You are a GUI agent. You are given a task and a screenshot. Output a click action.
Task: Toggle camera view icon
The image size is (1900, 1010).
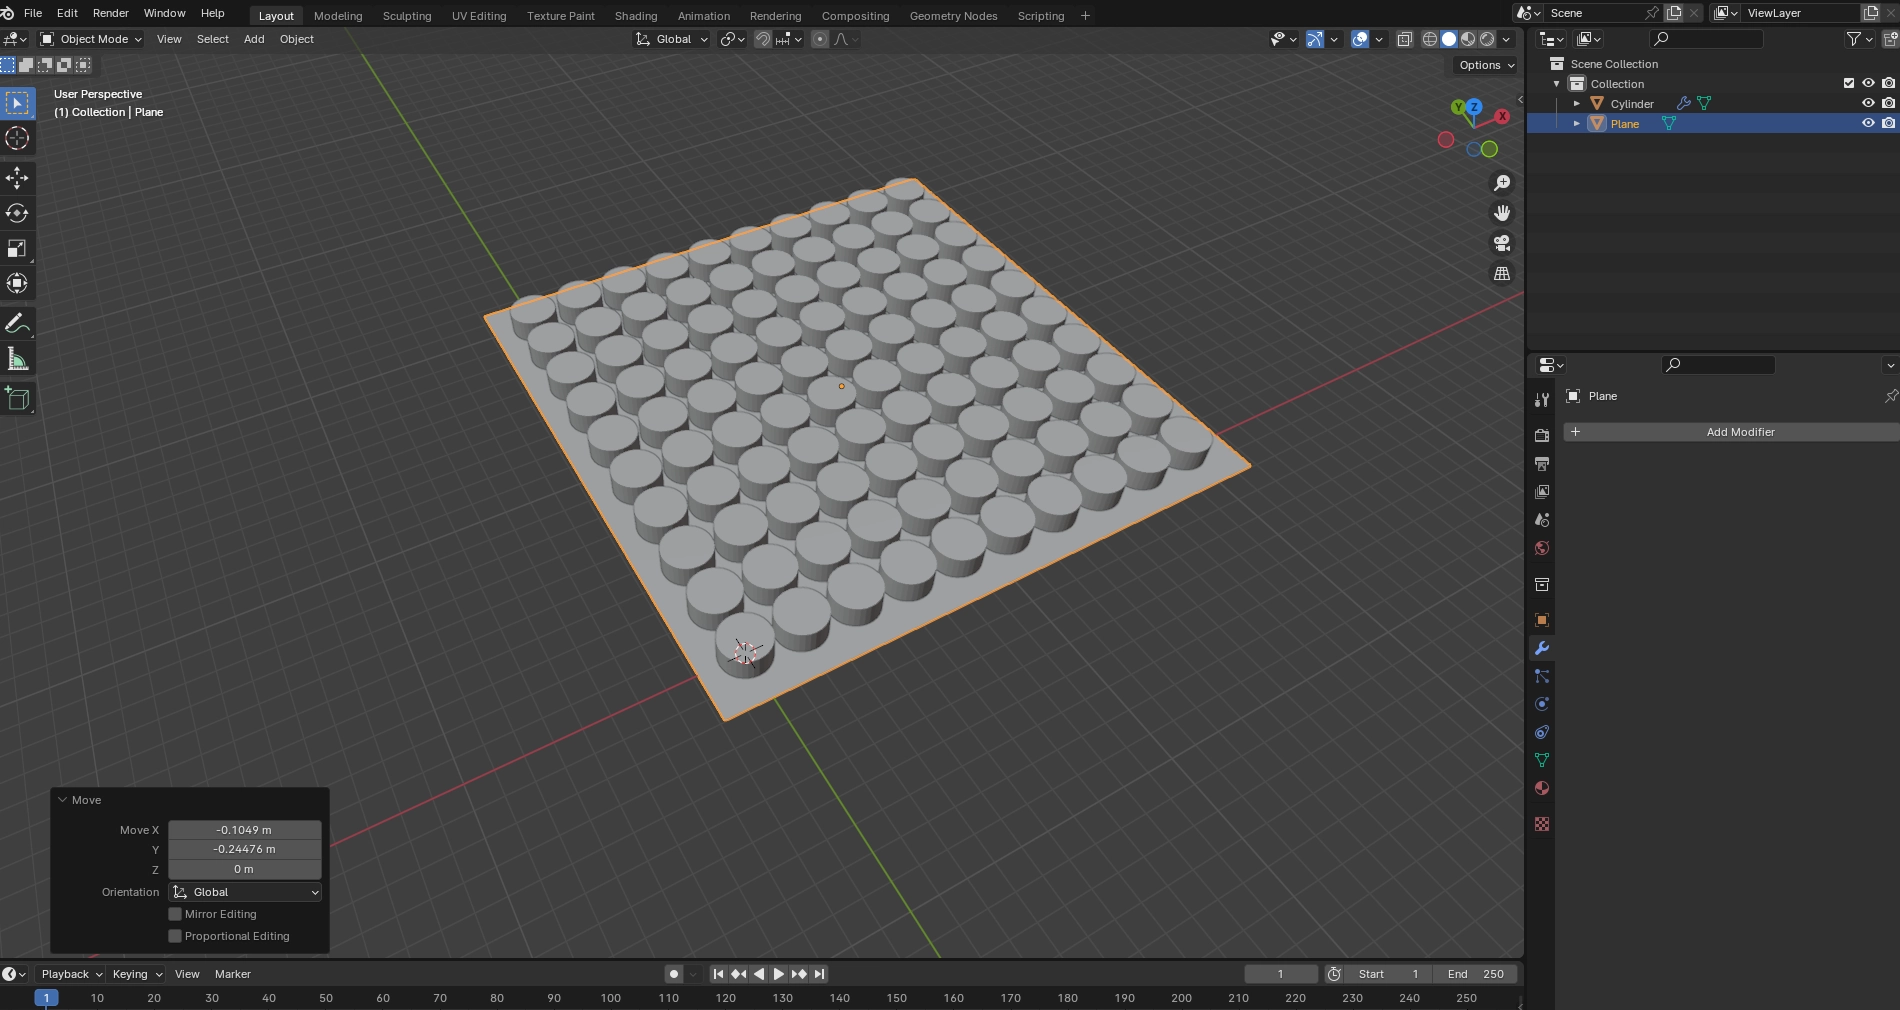tap(1501, 244)
